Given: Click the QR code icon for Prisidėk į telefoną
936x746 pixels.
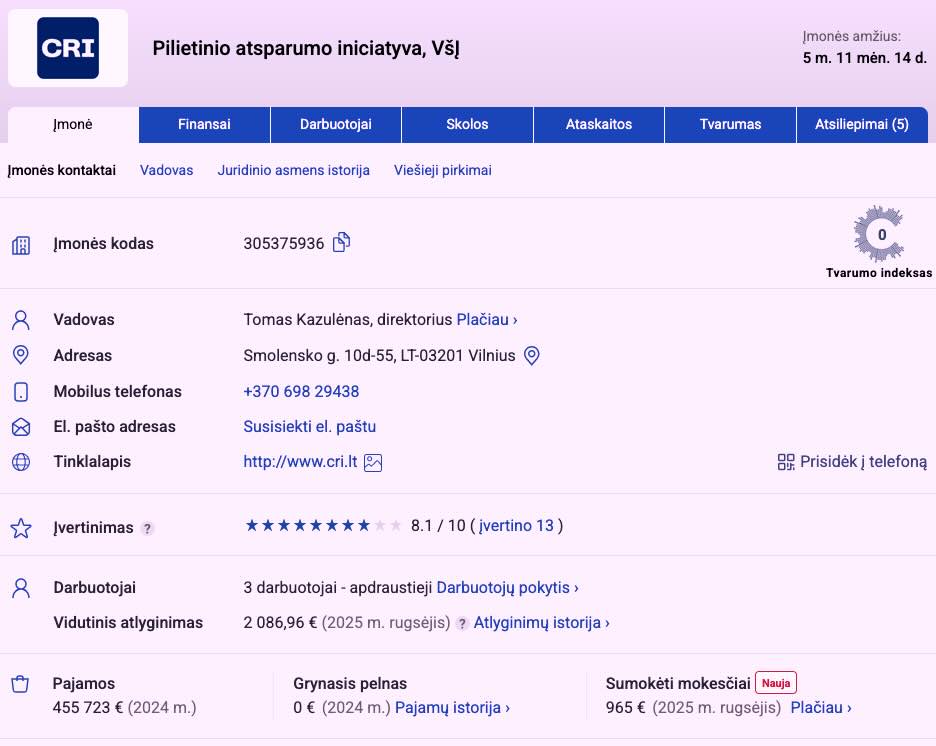Looking at the screenshot, I should (x=786, y=462).
